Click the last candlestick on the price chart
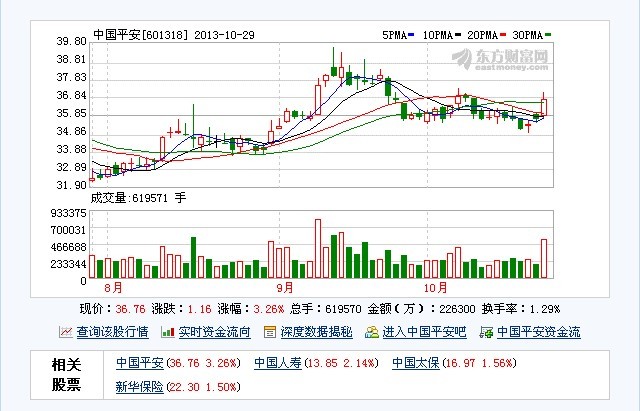640x411 pixels. click(x=544, y=106)
